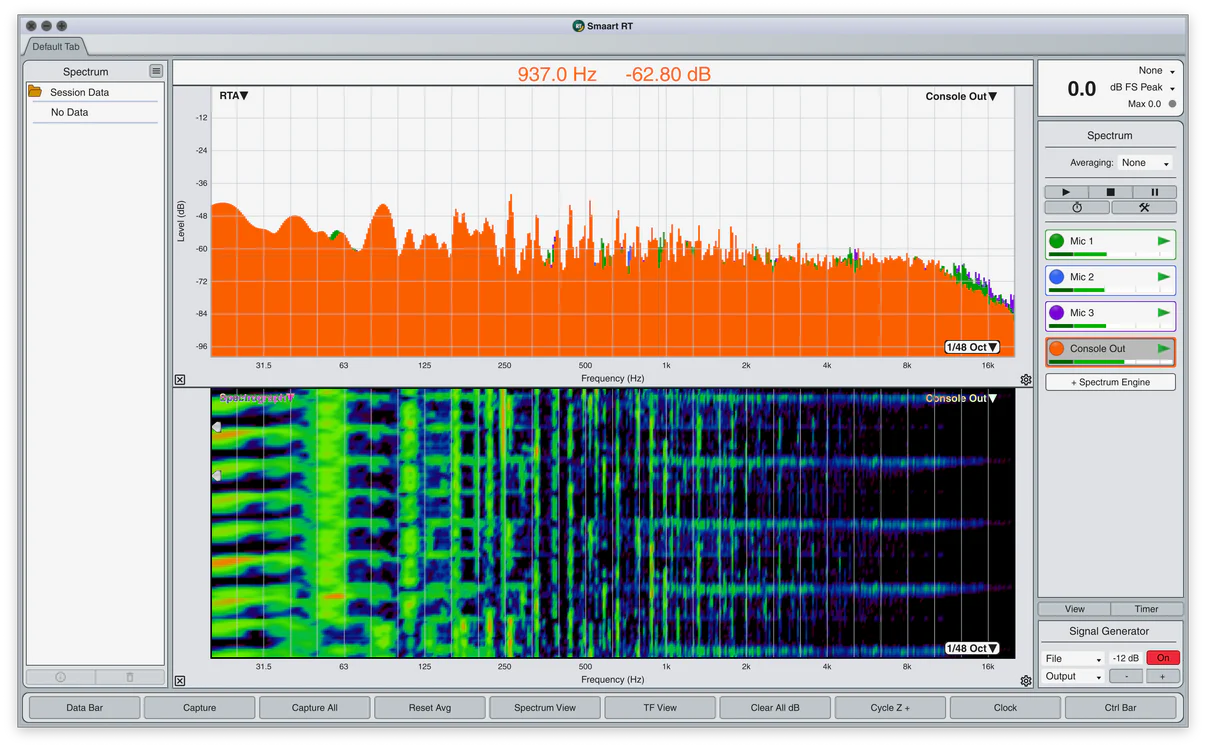This screenshot has height=748, width=1206.
Task: Turn off the signal generator
Action: coord(1163,658)
